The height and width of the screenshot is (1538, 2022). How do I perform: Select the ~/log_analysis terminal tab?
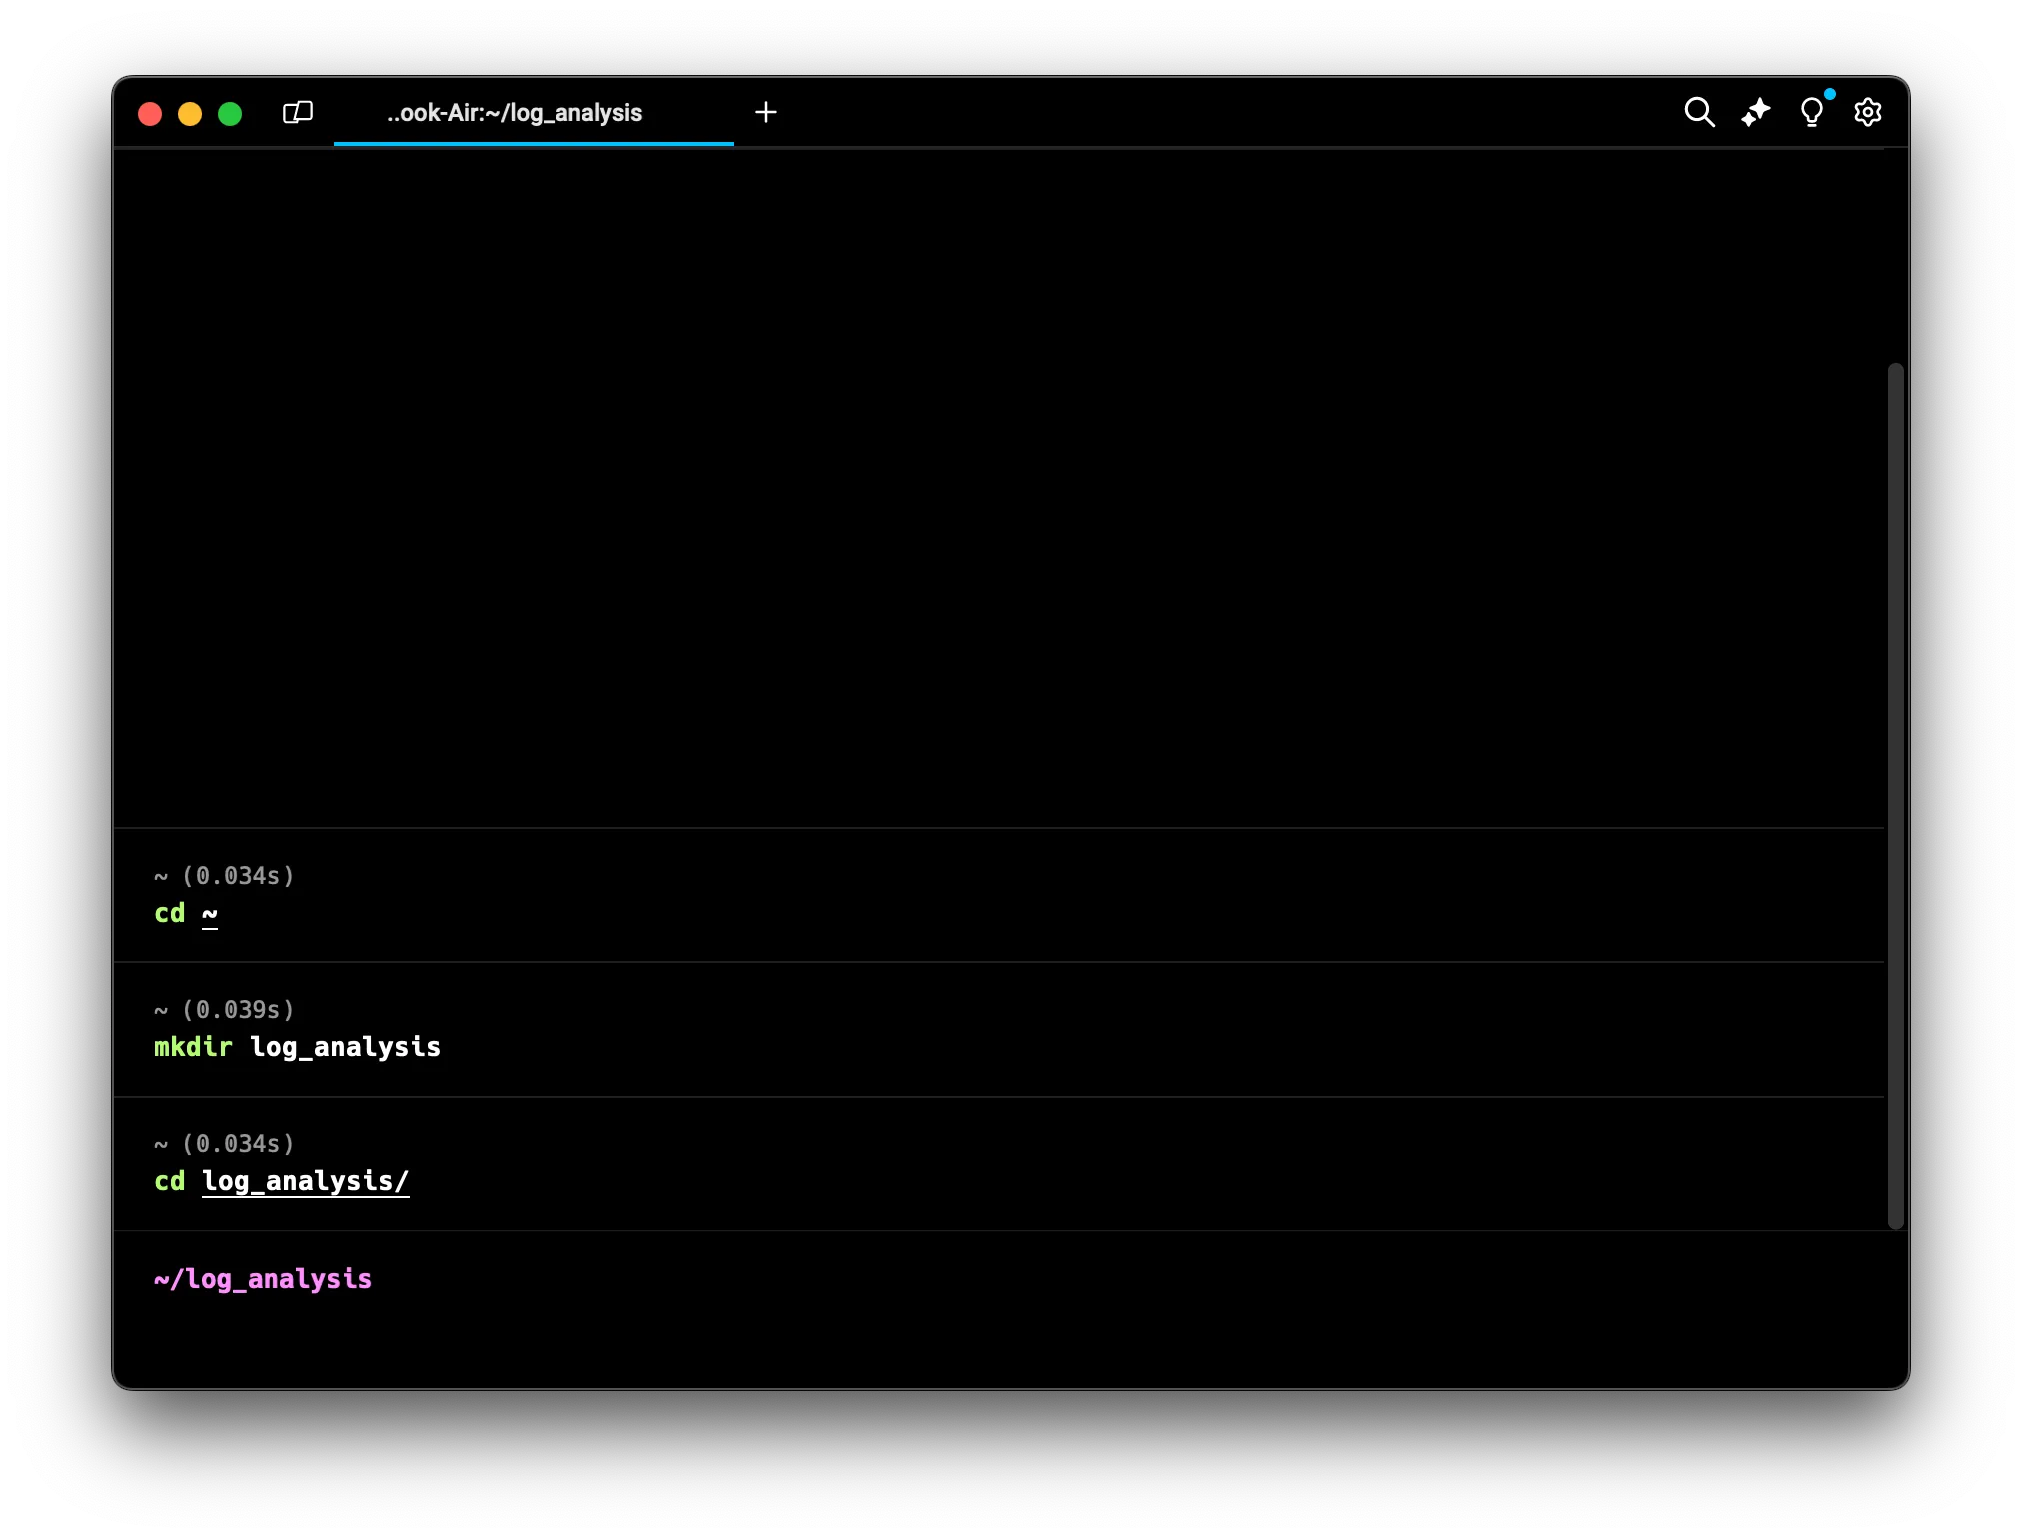[x=514, y=113]
